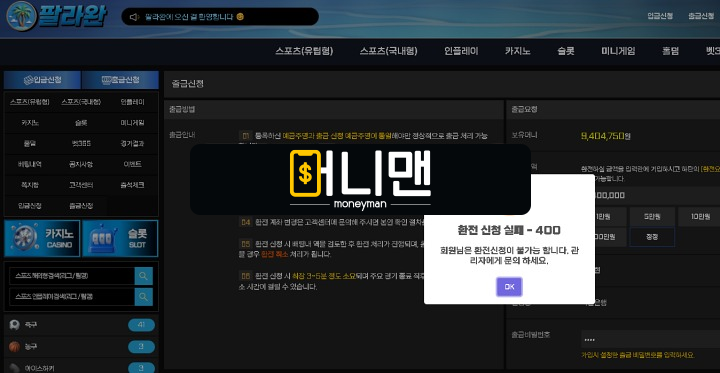Select 스포츠(국내형) in the sidebar menu grid
The height and width of the screenshot is (373, 720).
point(81,102)
